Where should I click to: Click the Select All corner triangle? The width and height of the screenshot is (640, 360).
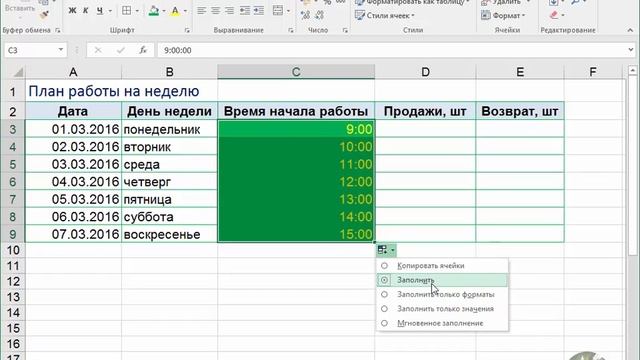pos(18,72)
